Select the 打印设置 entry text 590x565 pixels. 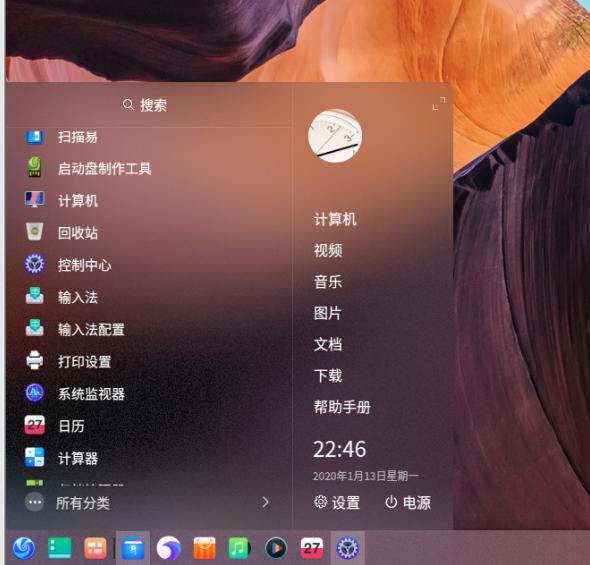pyautogui.click(x=84, y=361)
